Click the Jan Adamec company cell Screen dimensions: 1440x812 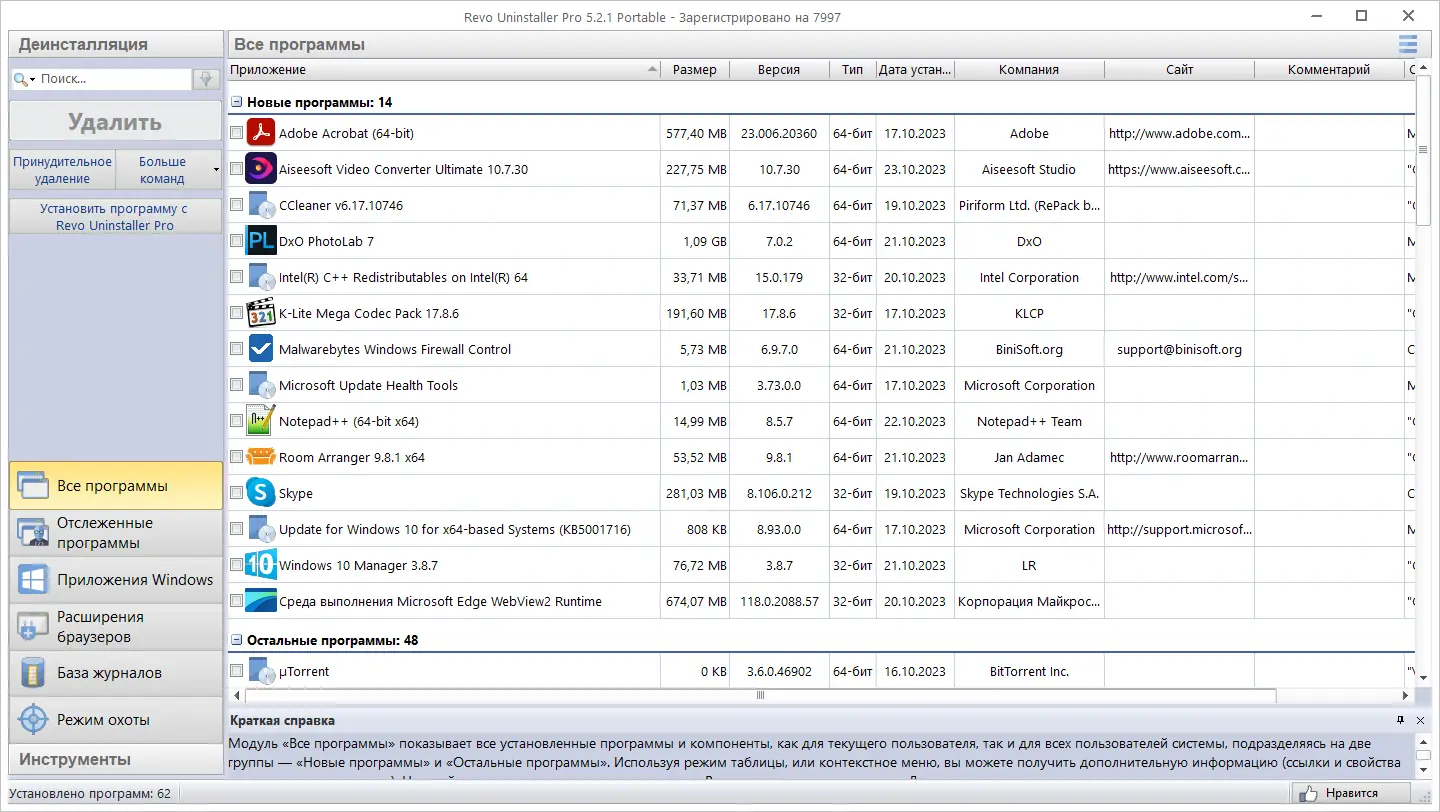coord(1029,457)
